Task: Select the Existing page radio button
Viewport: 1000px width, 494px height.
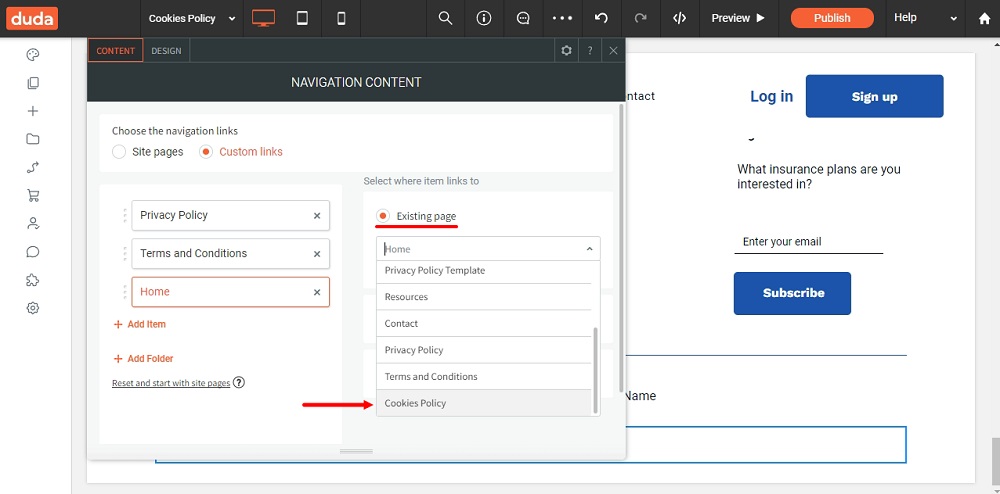Action: tap(383, 216)
